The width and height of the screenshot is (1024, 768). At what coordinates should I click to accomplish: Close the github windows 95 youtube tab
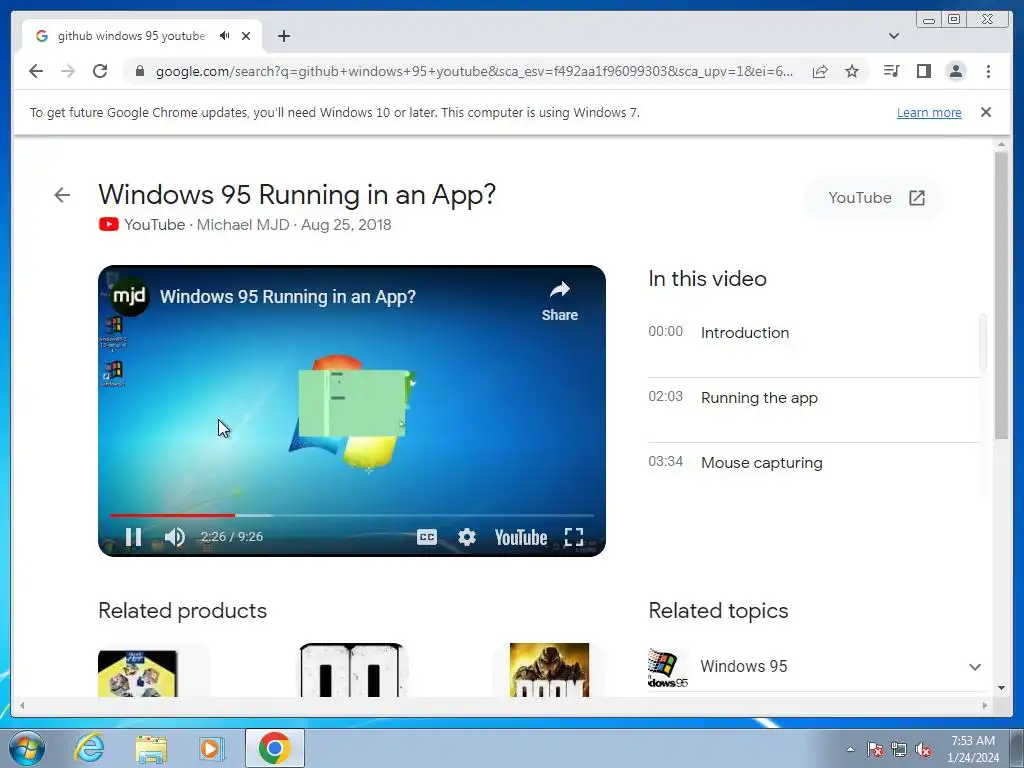tap(246, 36)
